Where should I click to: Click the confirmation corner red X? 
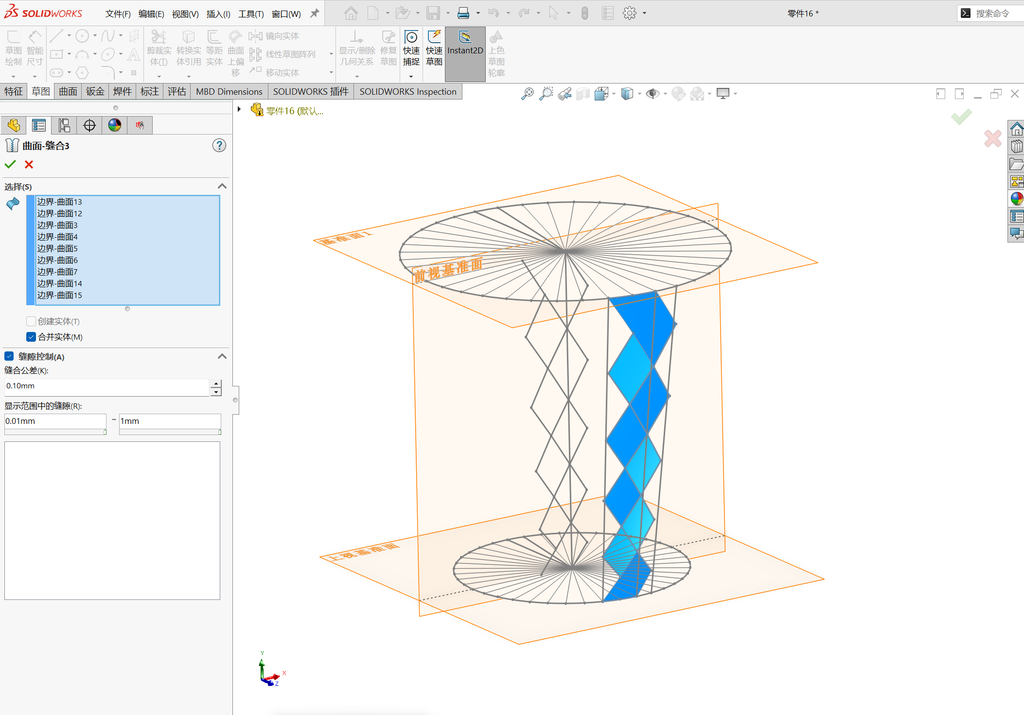click(993, 138)
